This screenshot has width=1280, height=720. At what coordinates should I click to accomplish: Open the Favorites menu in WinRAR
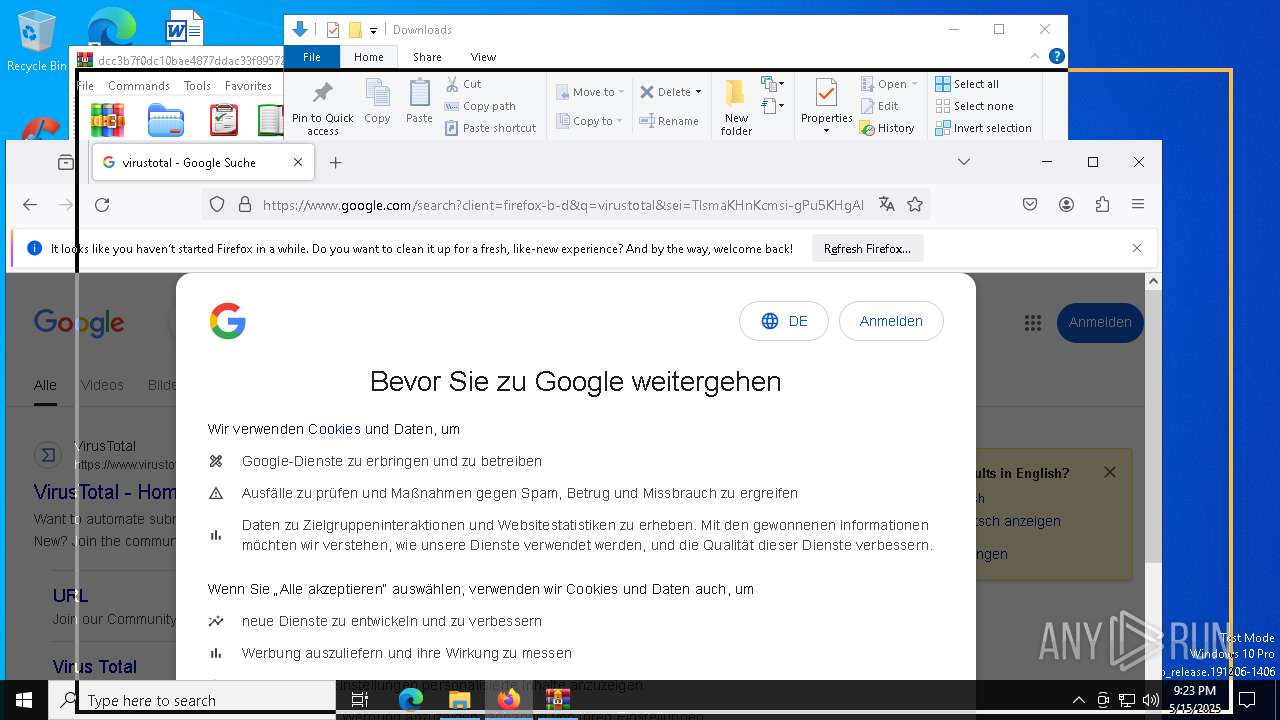(248, 86)
